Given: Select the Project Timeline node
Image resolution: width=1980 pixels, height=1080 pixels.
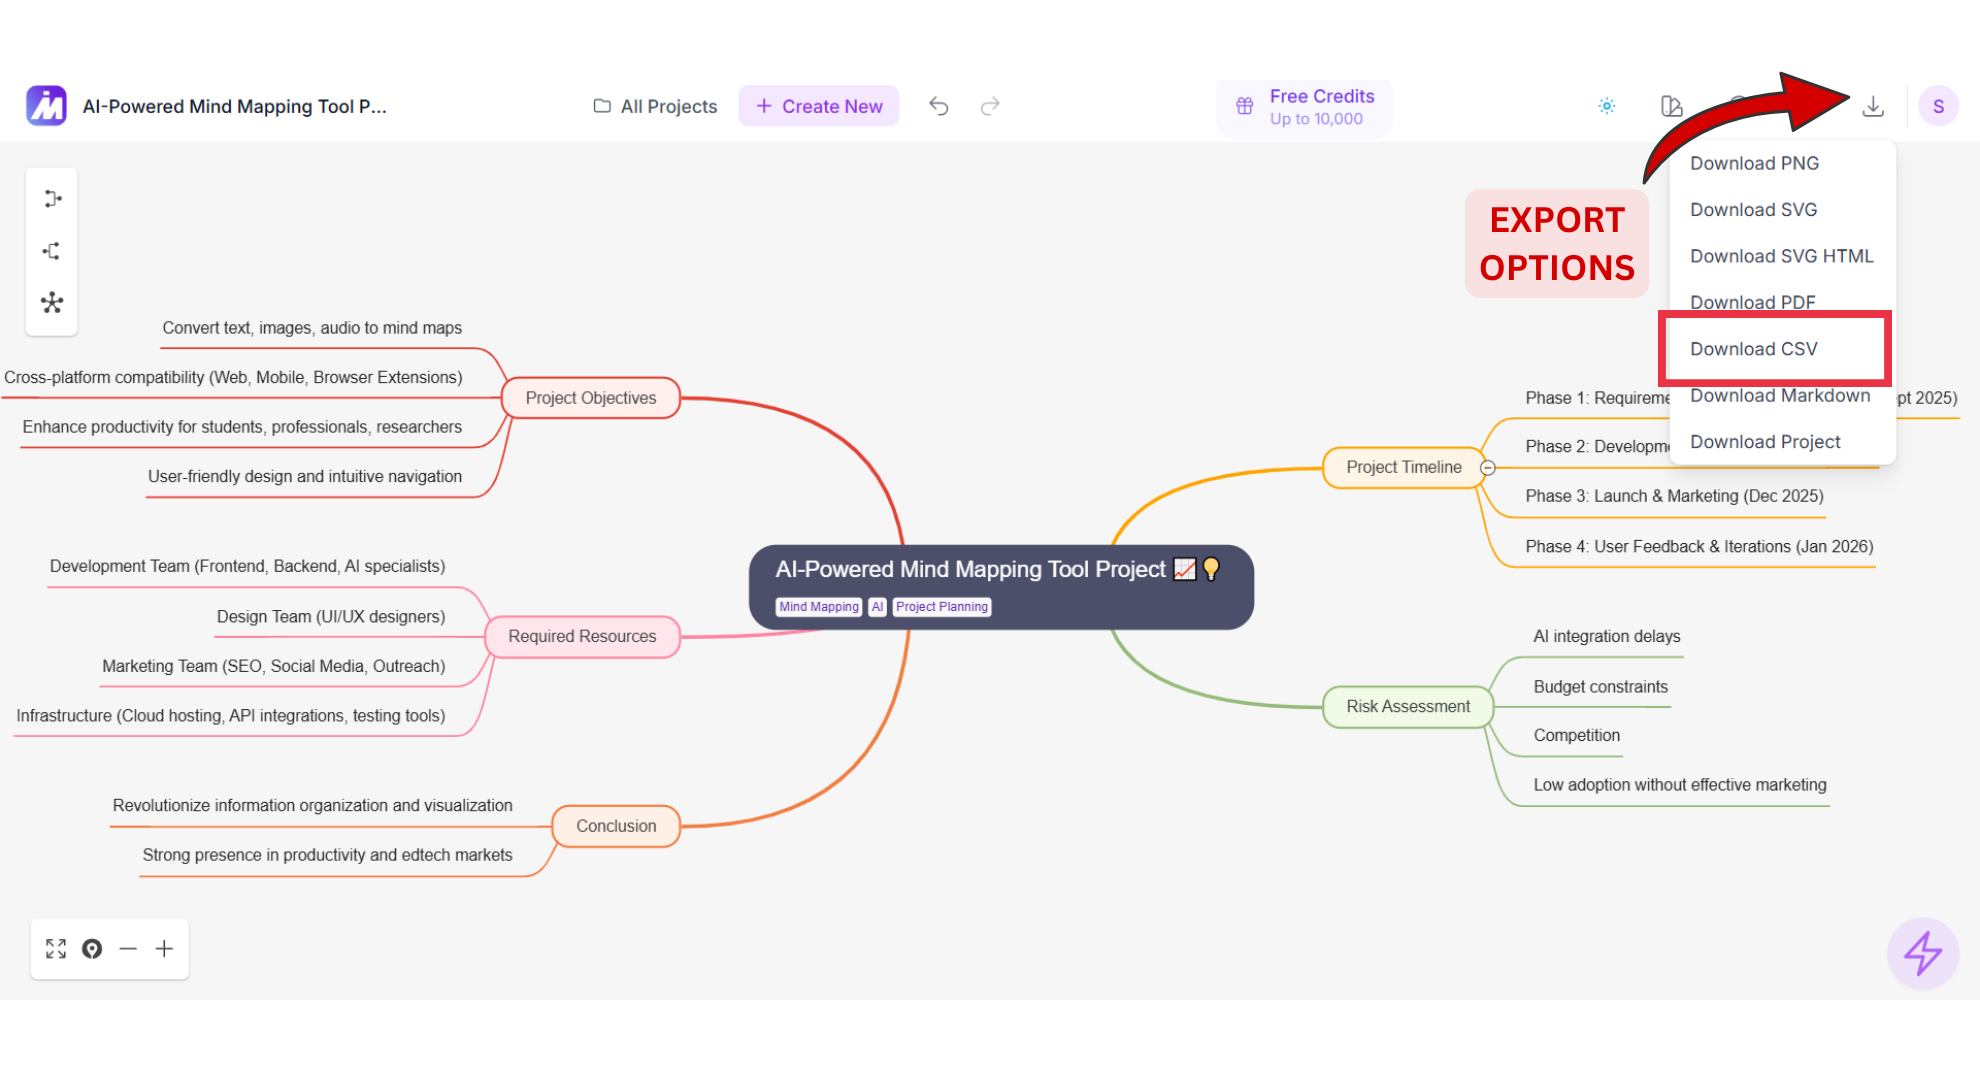Looking at the screenshot, I should (x=1404, y=467).
